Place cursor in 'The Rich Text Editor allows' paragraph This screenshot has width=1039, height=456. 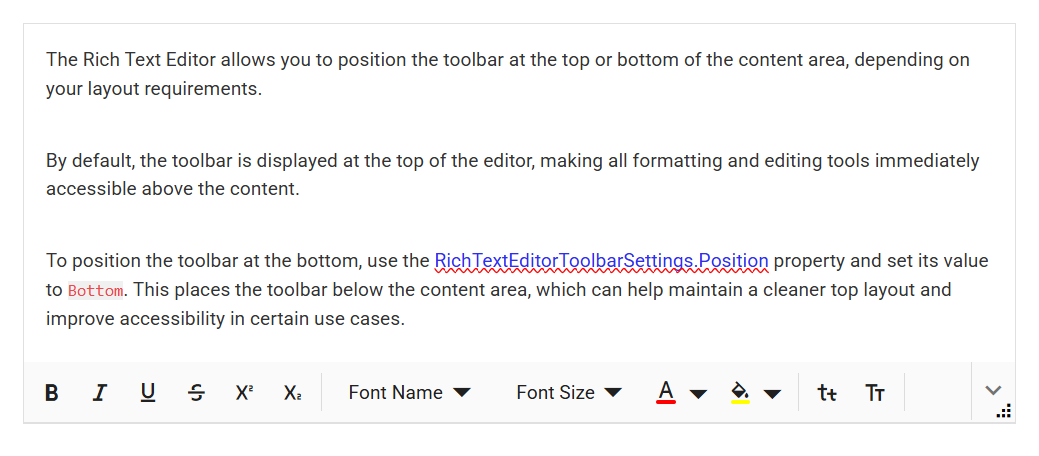click(x=508, y=74)
